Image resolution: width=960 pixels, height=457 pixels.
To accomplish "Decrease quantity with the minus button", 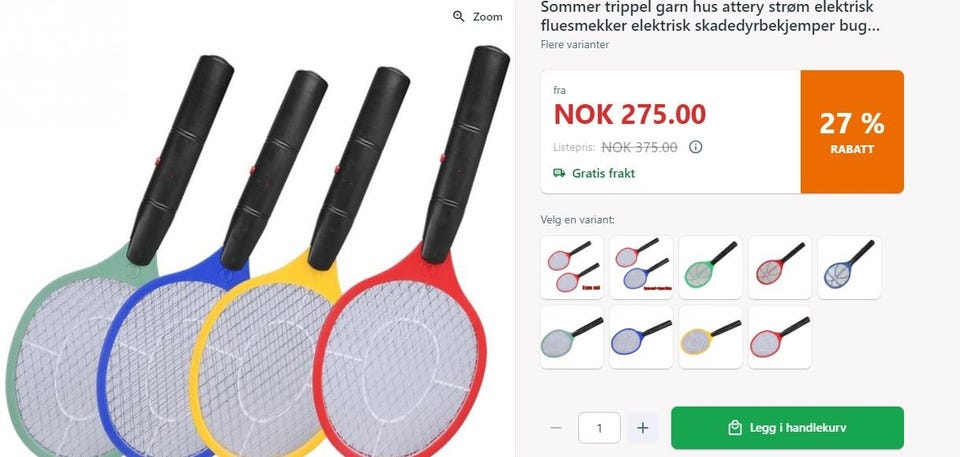I will [556, 428].
